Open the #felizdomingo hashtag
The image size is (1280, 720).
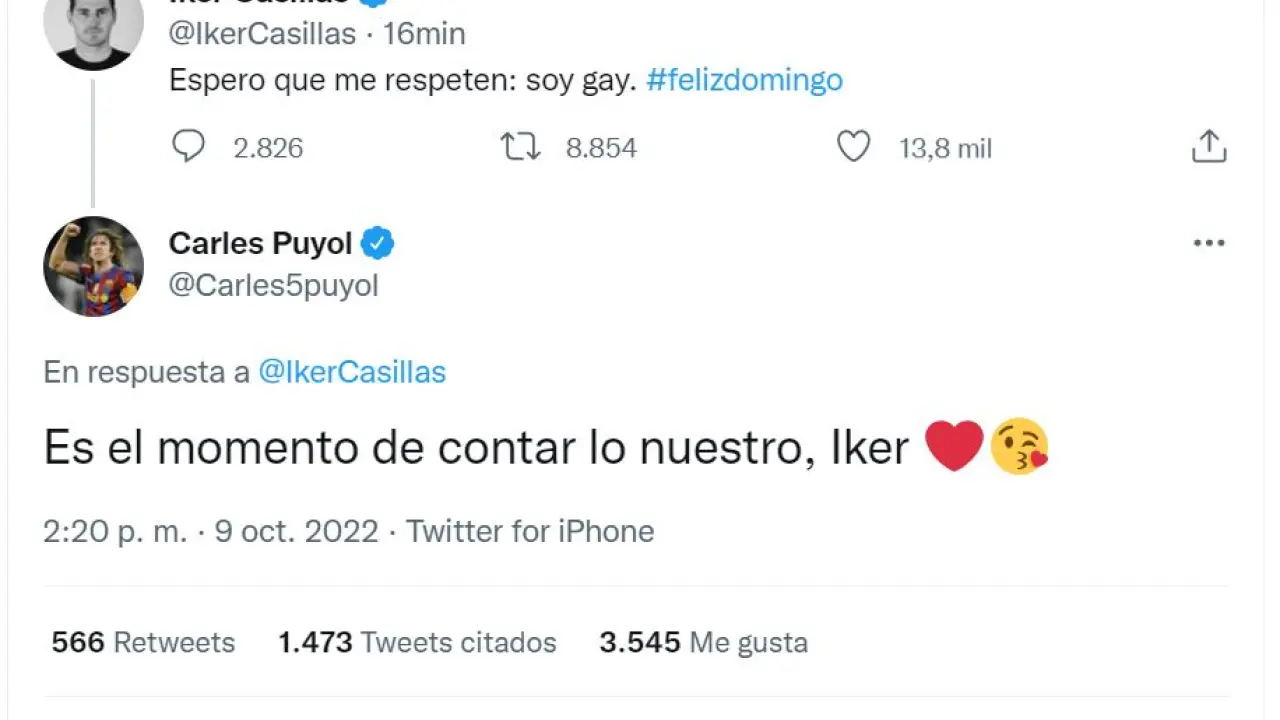pyautogui.click(x=744, y=80)
